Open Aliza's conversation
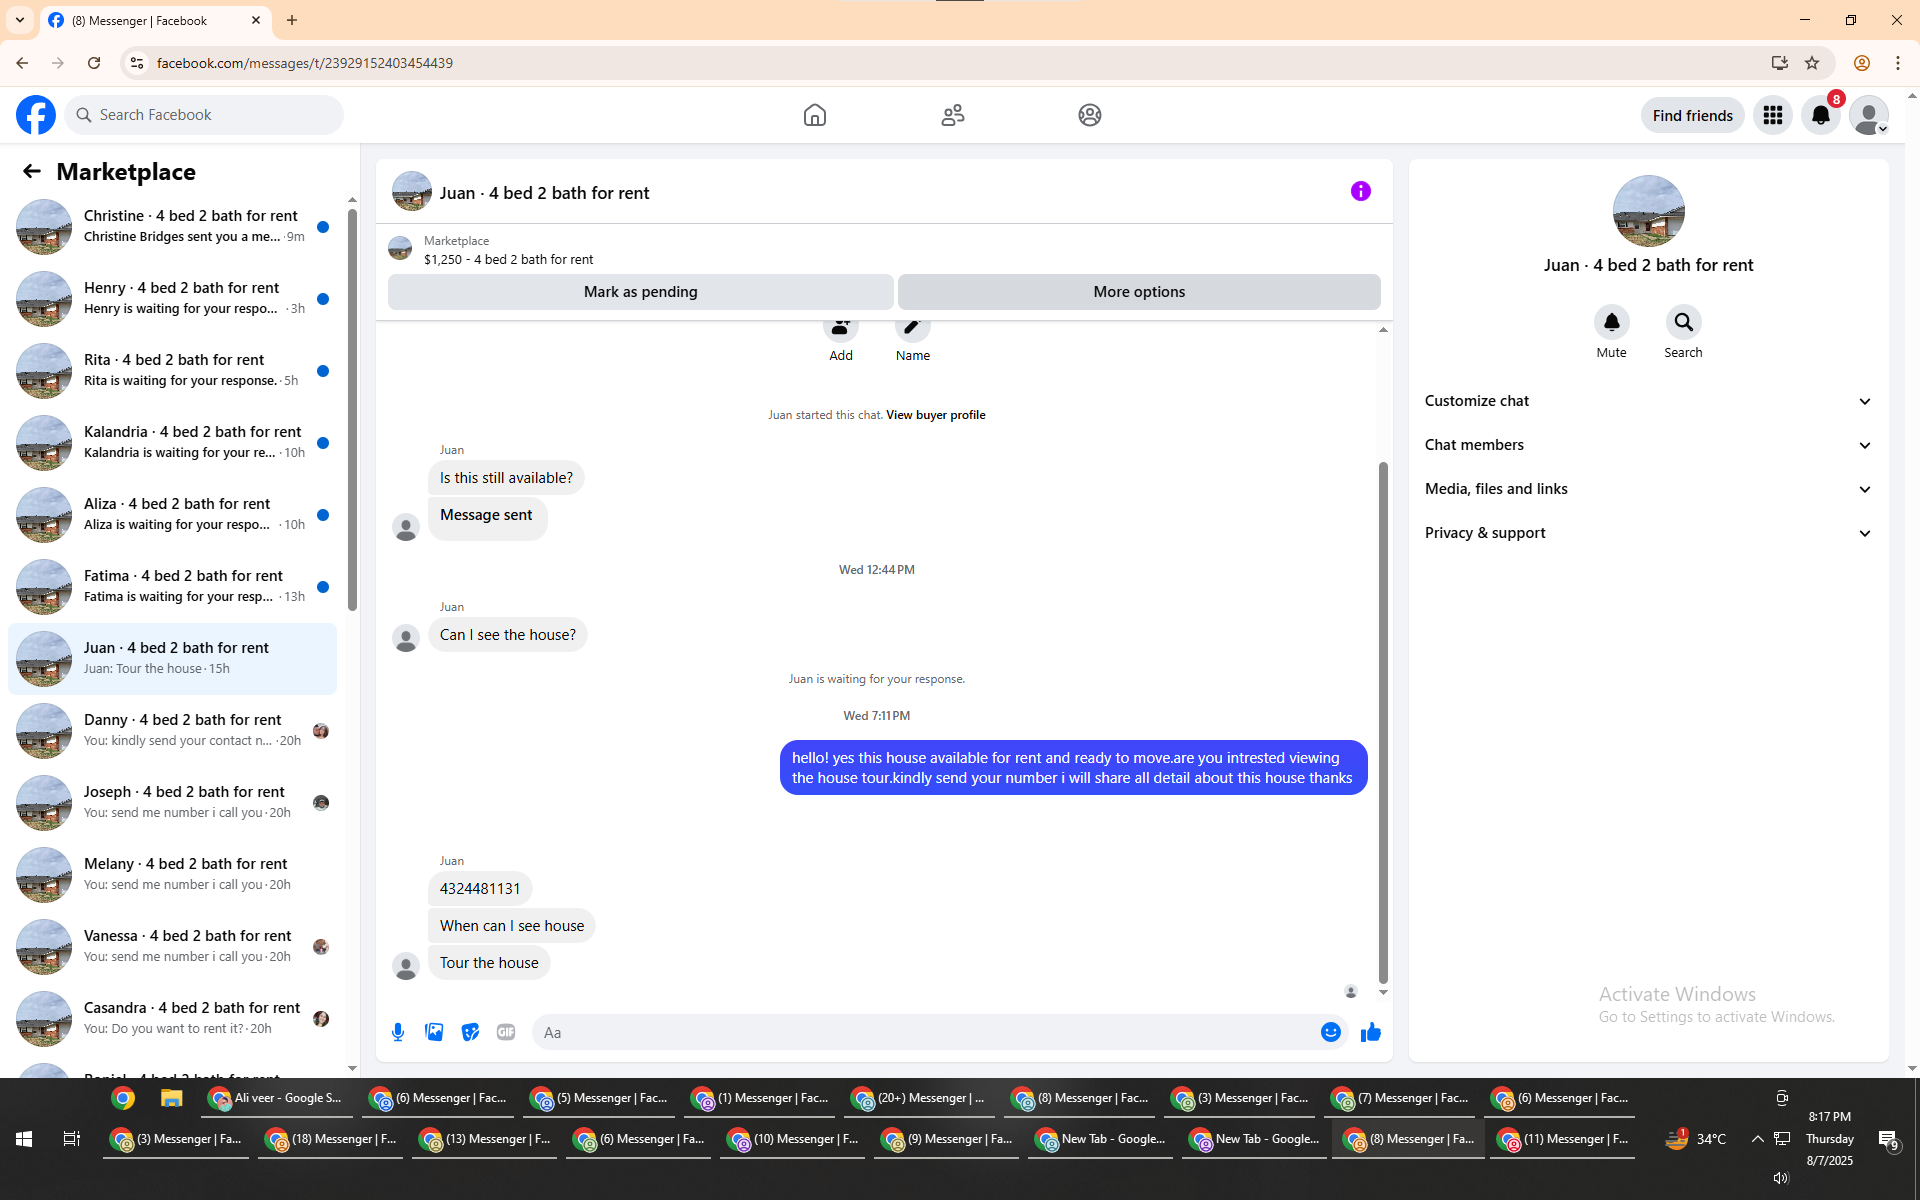This screenshot has height=1200, width=1920. pyautogui.click(x=172, y=515)
